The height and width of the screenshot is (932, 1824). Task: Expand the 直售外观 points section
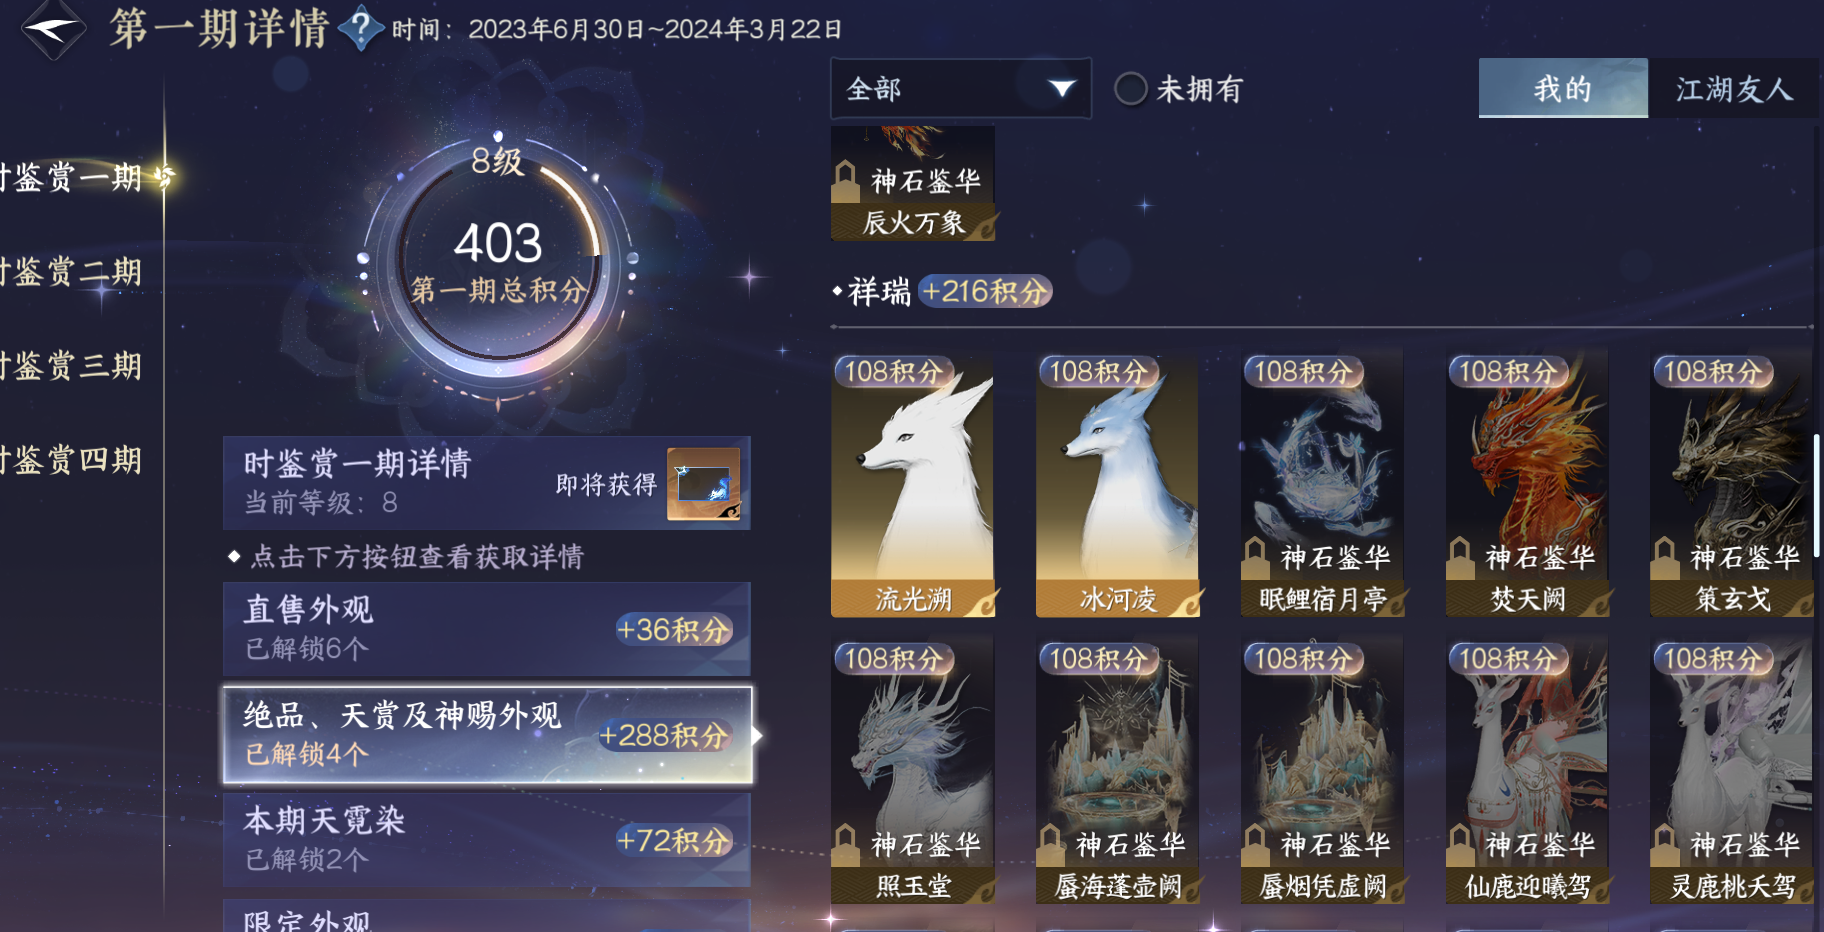[x=487, y=629]
